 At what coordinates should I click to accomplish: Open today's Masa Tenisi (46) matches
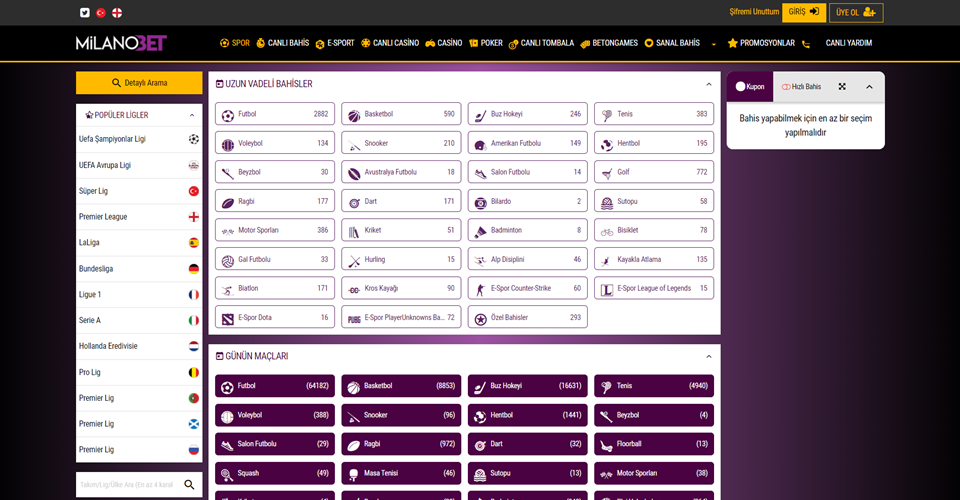tap(401, 473)
